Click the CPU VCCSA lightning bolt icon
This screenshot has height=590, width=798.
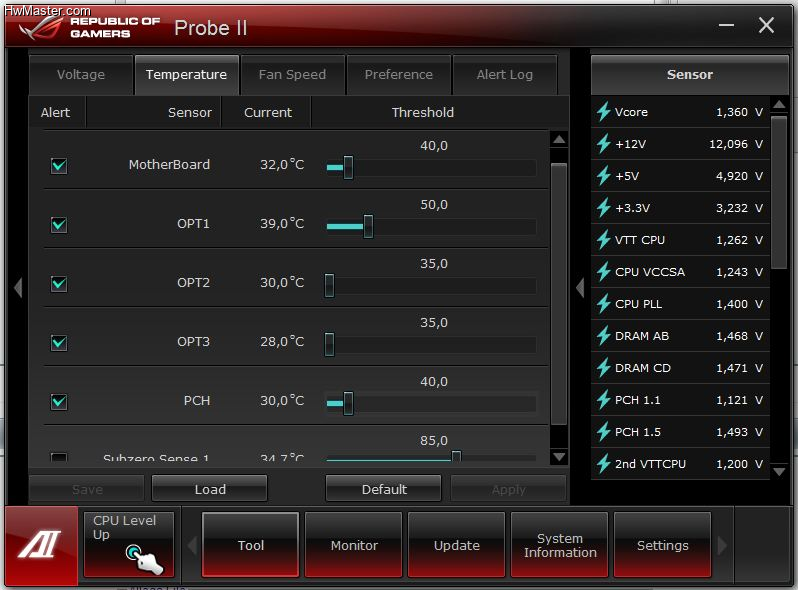(x=604, y=272)
